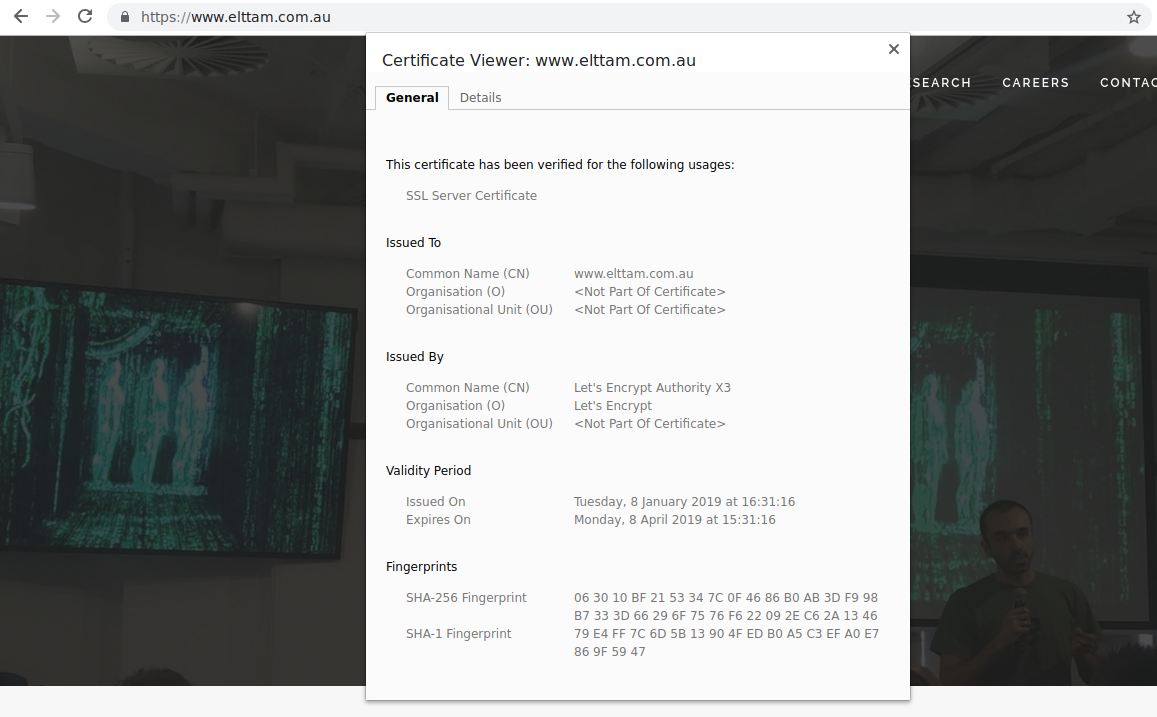Click the browser forward arrow
The height and width of the screenshot is (717, 1157).
click(x=53, y=17)
